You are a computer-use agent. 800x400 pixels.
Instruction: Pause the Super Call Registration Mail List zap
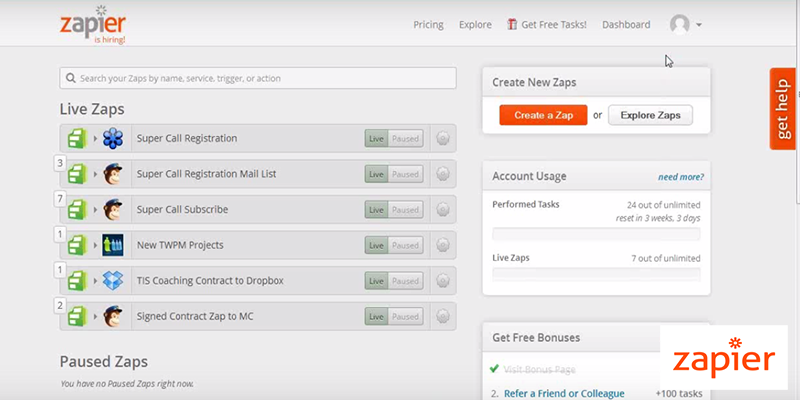(405, 174)
